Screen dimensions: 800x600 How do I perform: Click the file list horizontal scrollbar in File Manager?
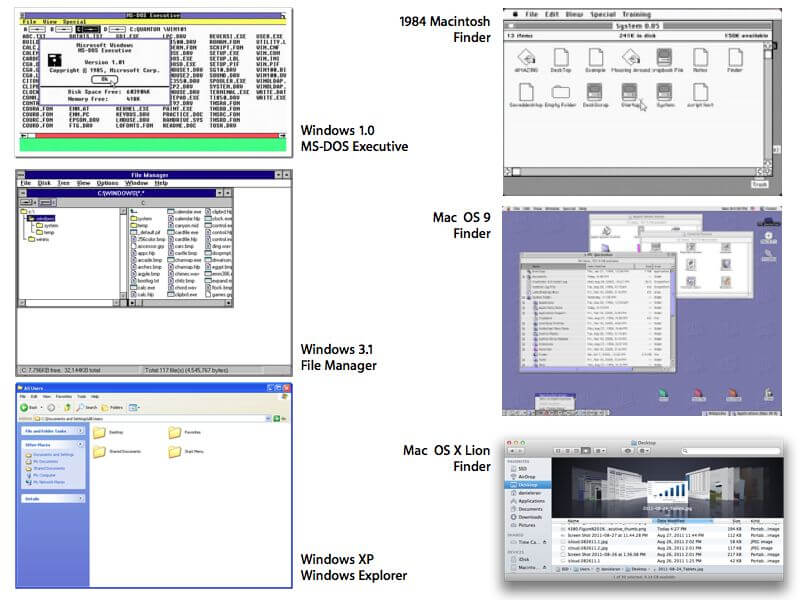(x=180, y=303)
